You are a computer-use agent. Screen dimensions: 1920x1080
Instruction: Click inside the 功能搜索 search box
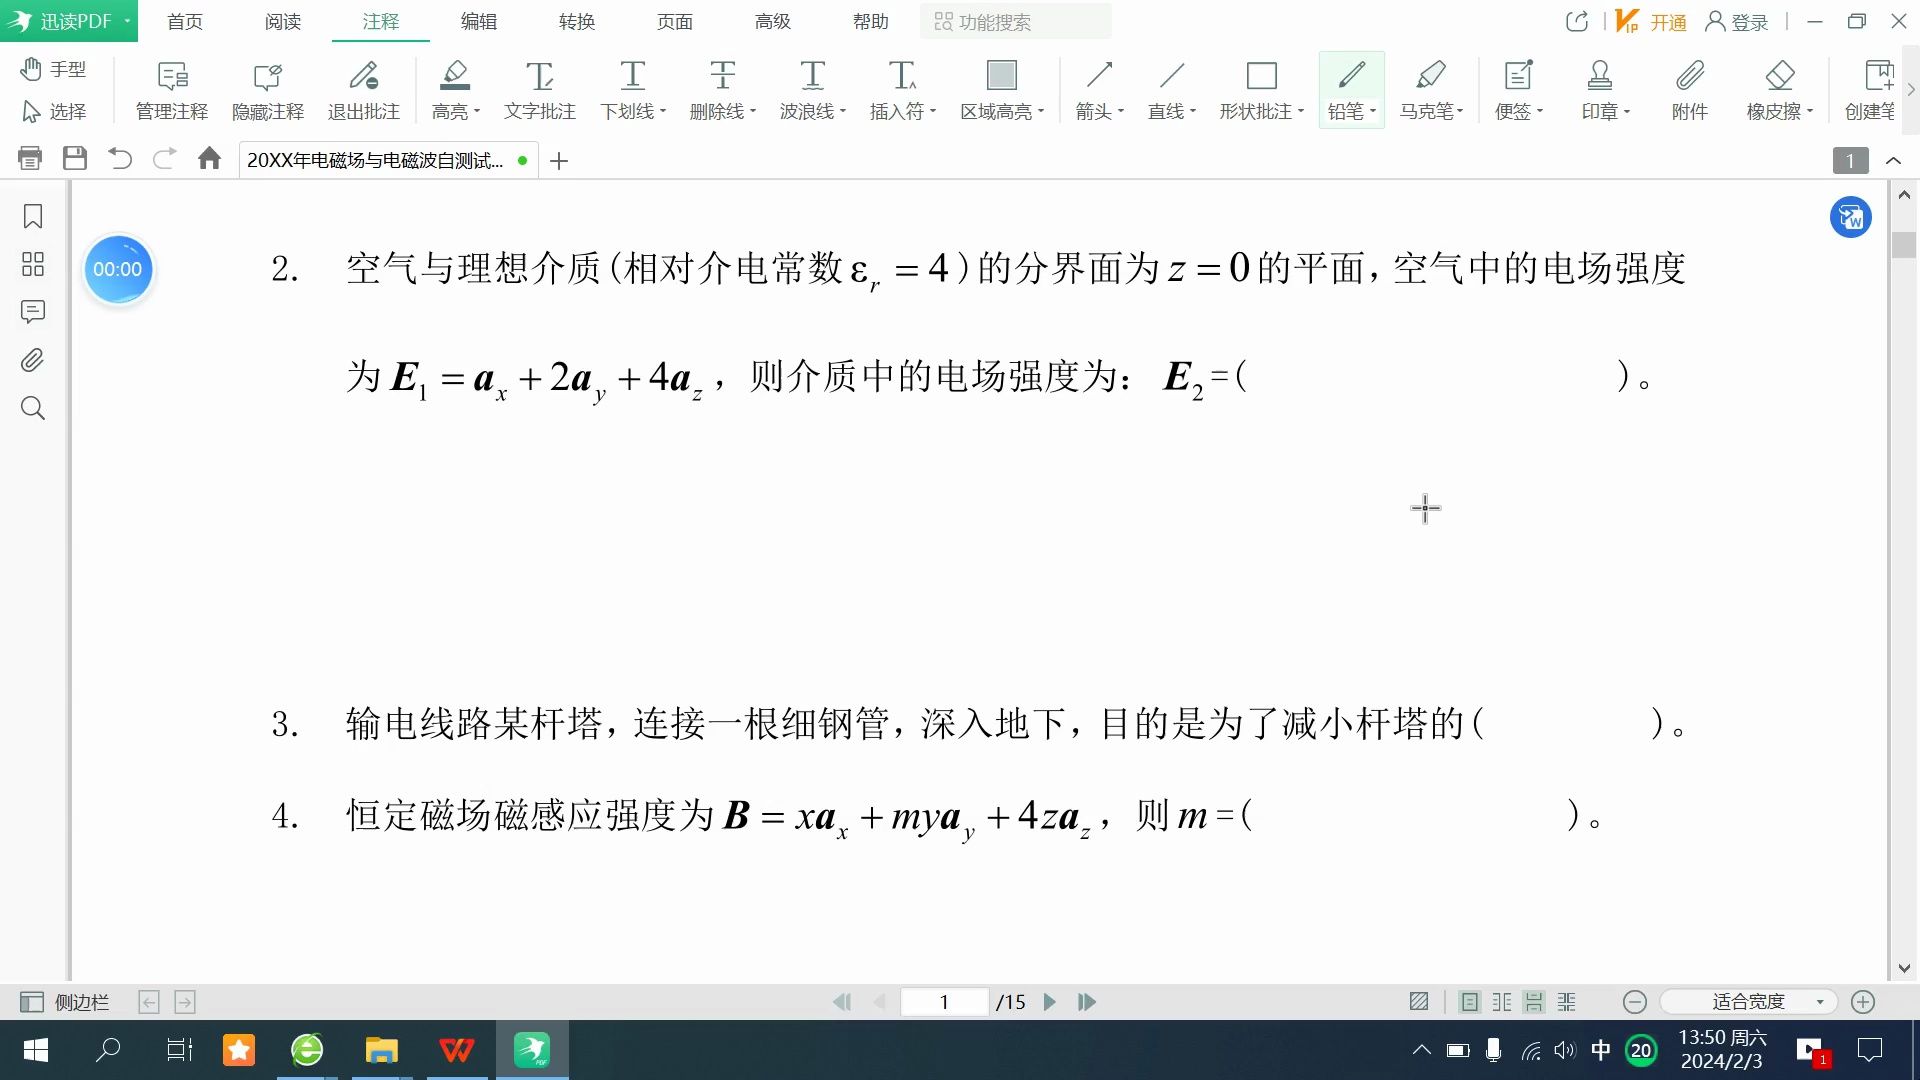coord(1015,22)
